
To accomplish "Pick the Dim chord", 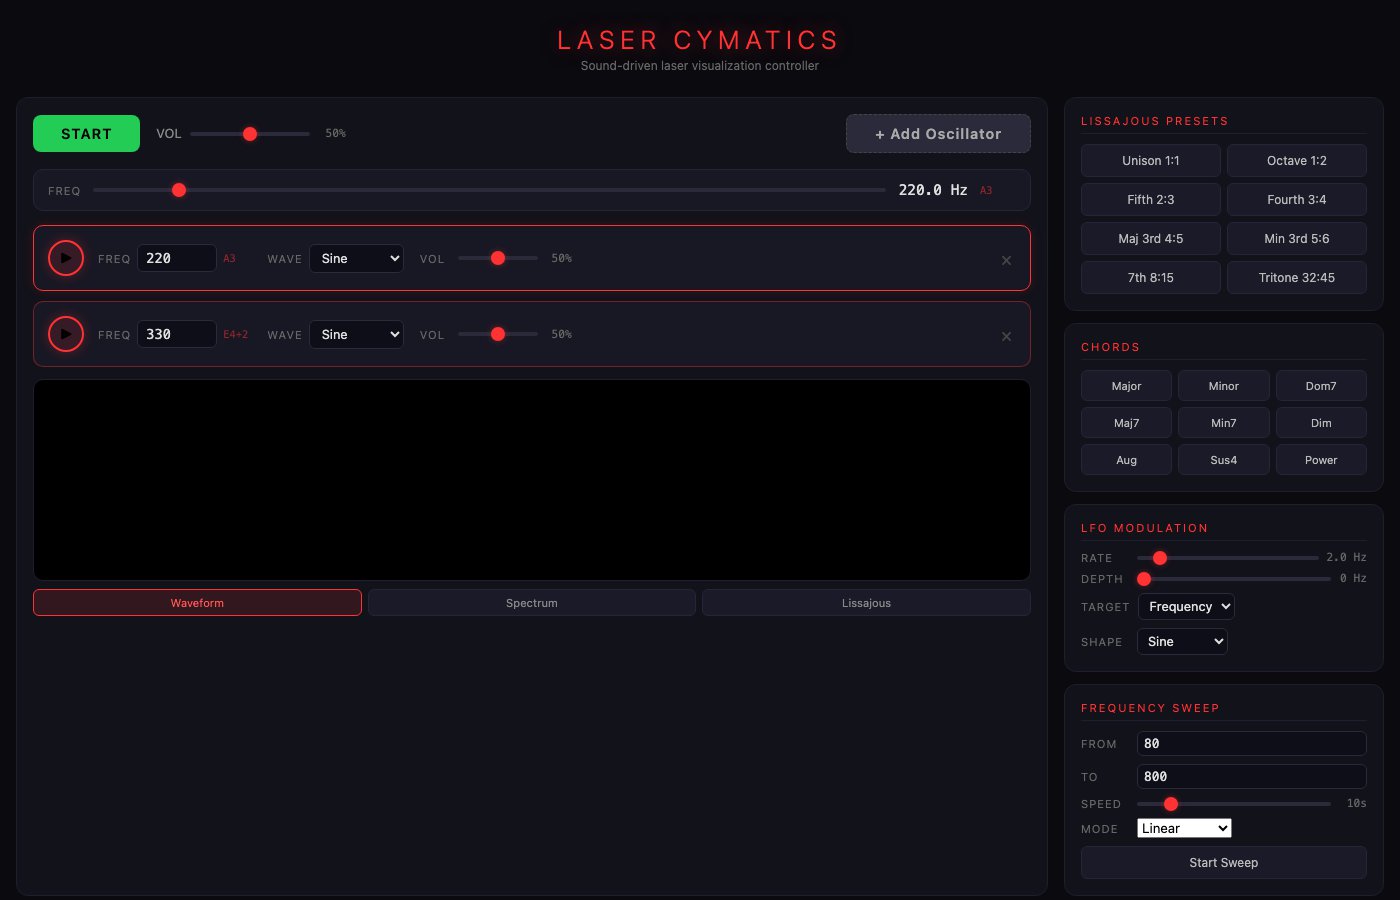I will [x=1321, y=423].
